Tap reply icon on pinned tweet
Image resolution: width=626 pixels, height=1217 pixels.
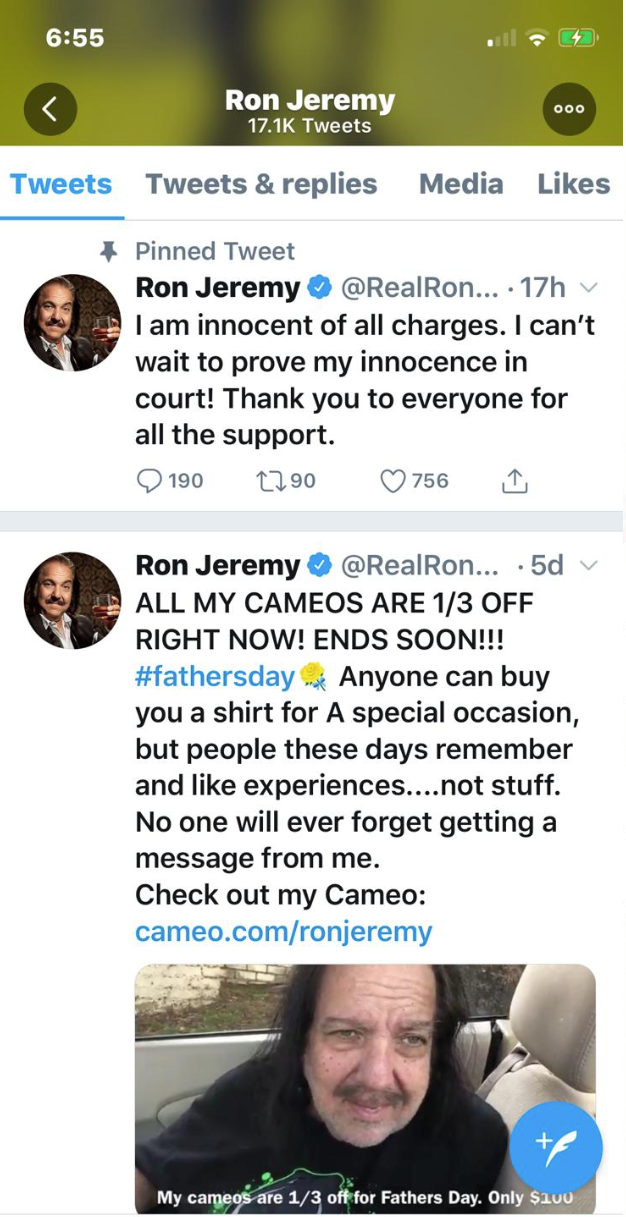pos(149,481)
